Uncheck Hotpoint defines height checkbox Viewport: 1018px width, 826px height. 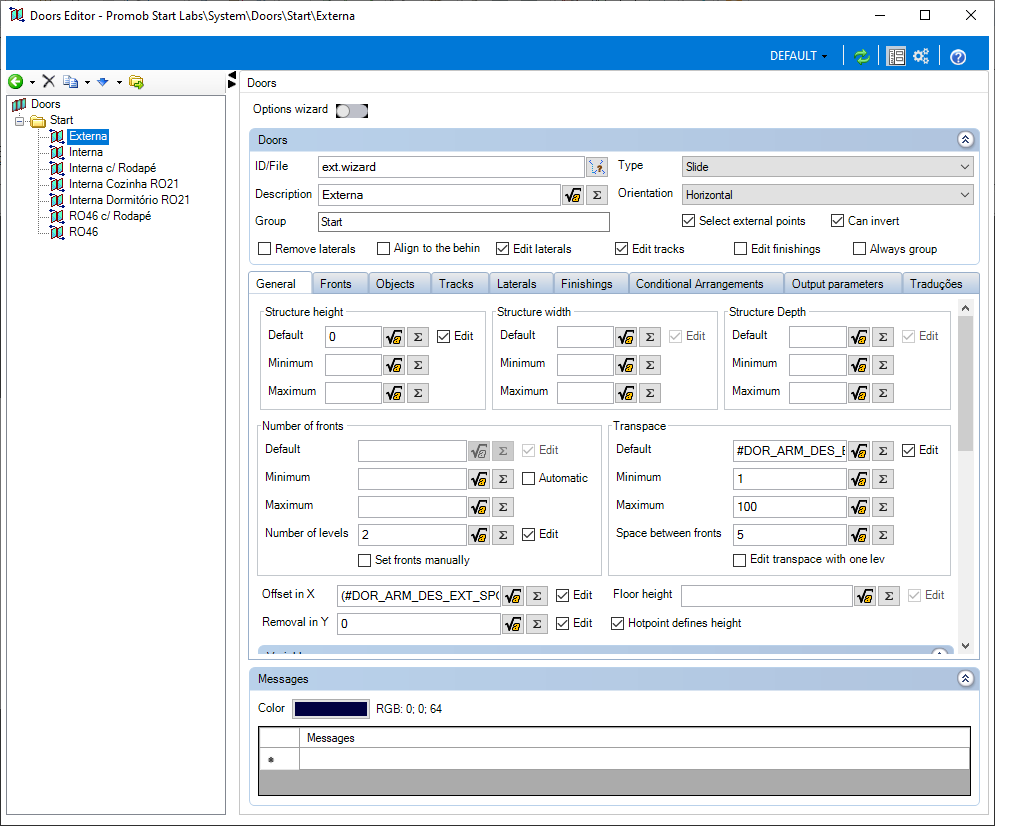coord(617,623)
